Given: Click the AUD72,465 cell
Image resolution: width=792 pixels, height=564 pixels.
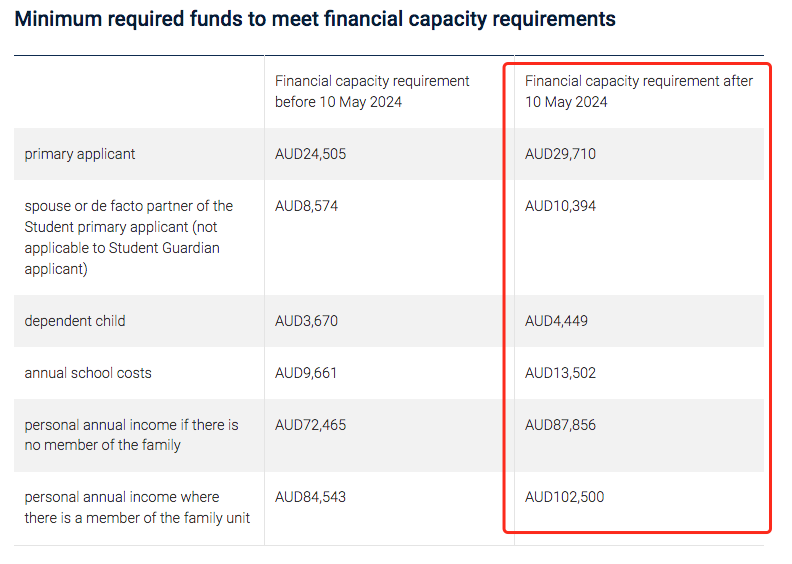Looking at the screenshot, I should coord(311,425).
